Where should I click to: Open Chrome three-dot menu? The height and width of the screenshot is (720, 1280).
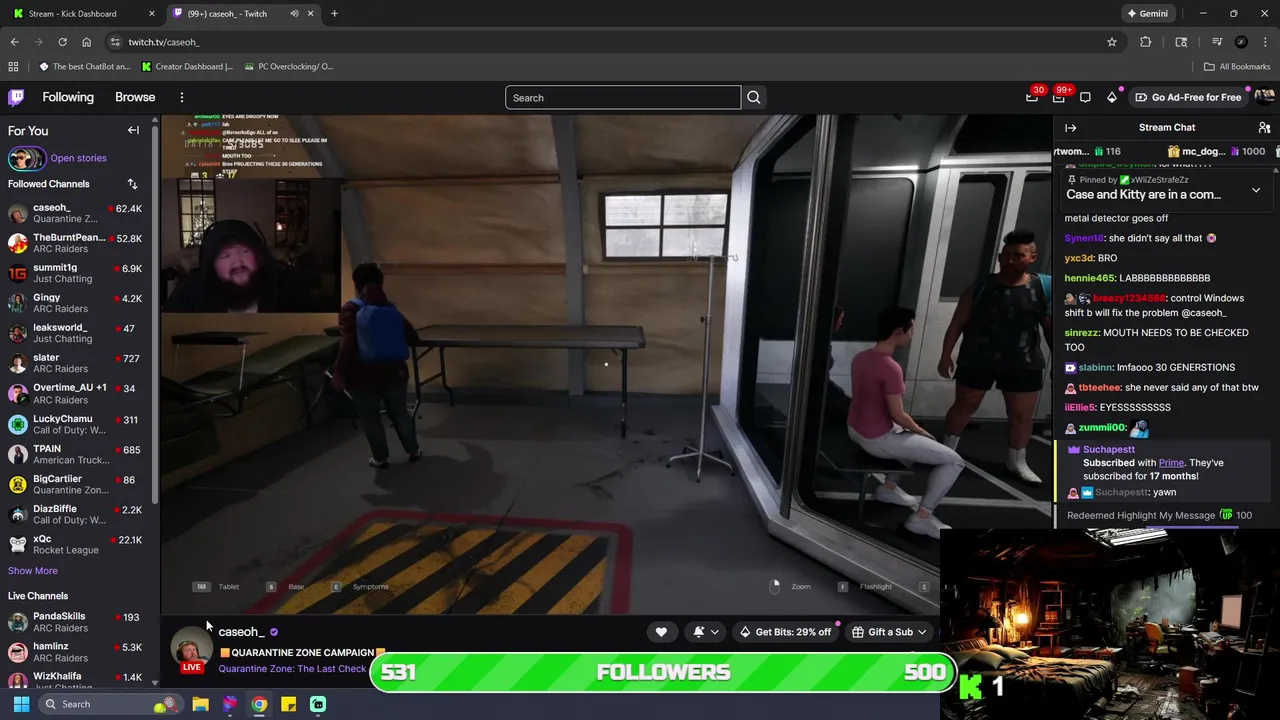coord(1266,42)
